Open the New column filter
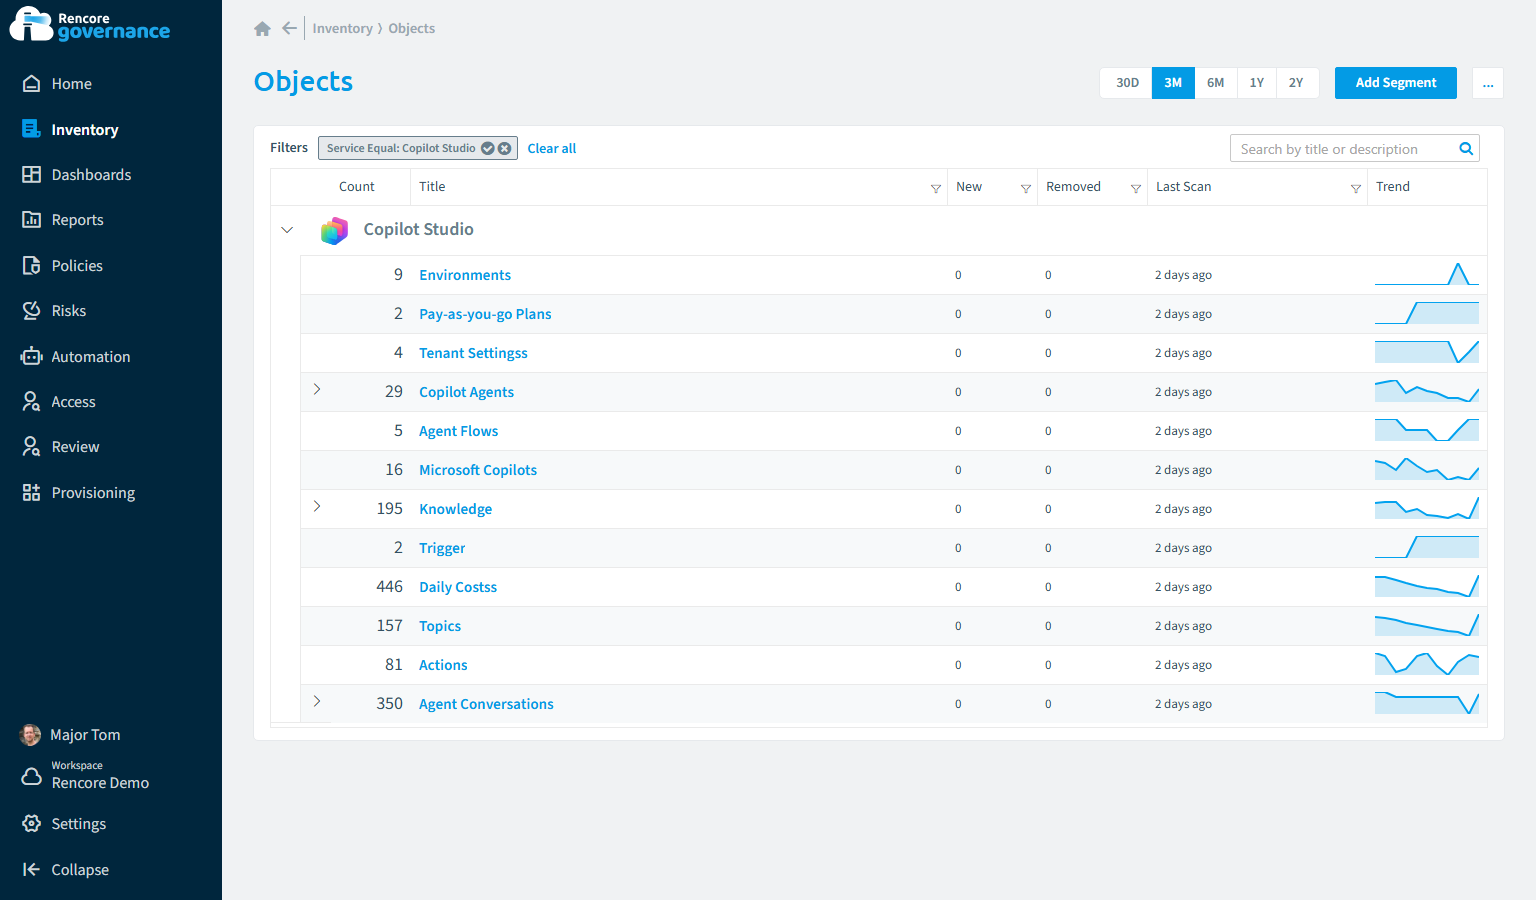Screen dimensions: 1536x900 1026,188
